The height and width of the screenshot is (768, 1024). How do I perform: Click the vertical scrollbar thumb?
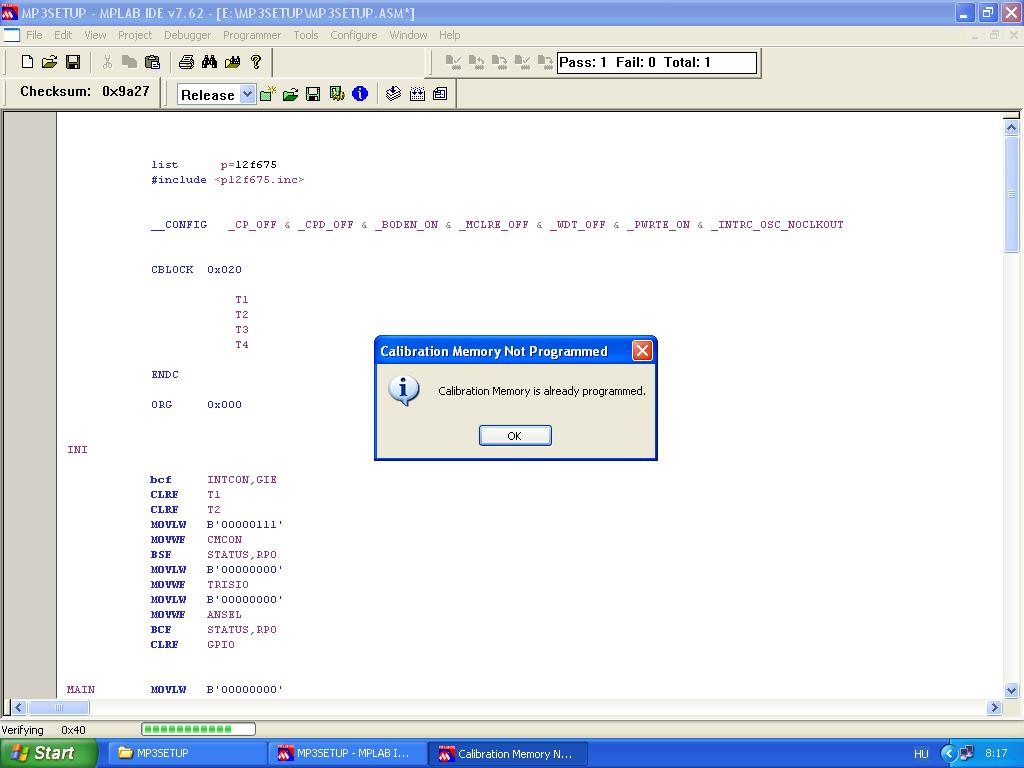click(x=1011, y=194)
